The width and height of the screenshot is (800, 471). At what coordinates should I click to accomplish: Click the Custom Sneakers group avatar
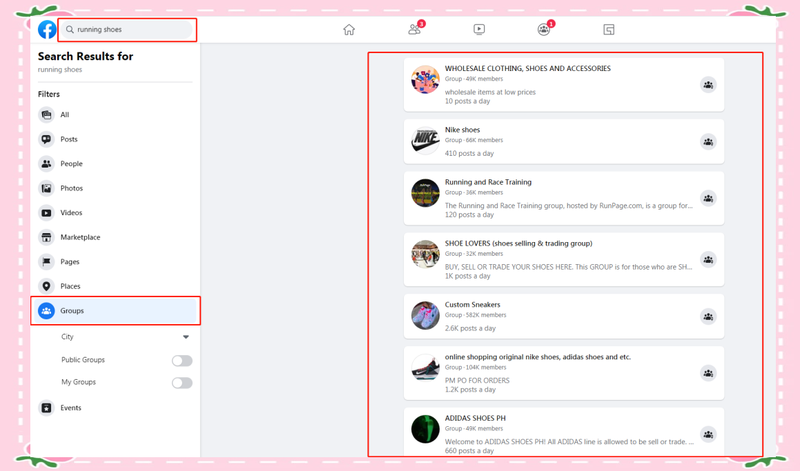pos(426,315)
